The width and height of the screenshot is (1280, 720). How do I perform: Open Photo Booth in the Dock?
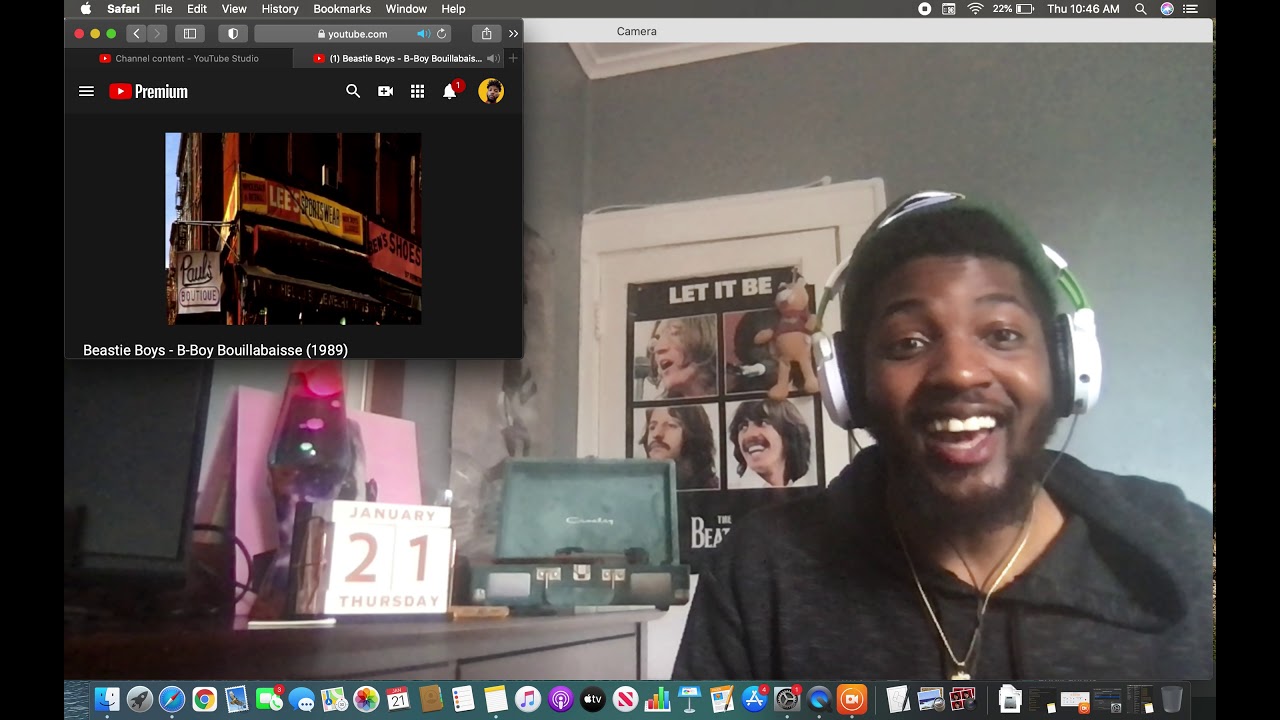(962, 699)
